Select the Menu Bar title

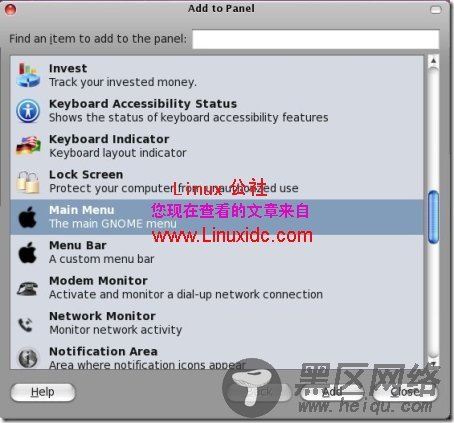78,245
